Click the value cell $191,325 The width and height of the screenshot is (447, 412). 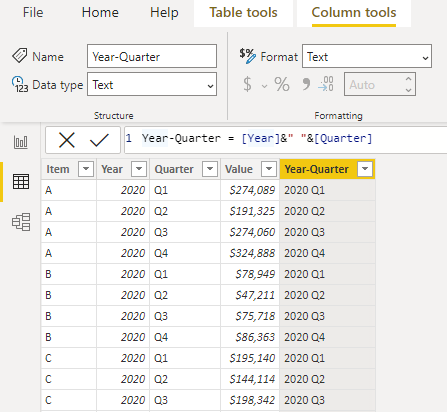pyautogui.click(x=250, y=211)
